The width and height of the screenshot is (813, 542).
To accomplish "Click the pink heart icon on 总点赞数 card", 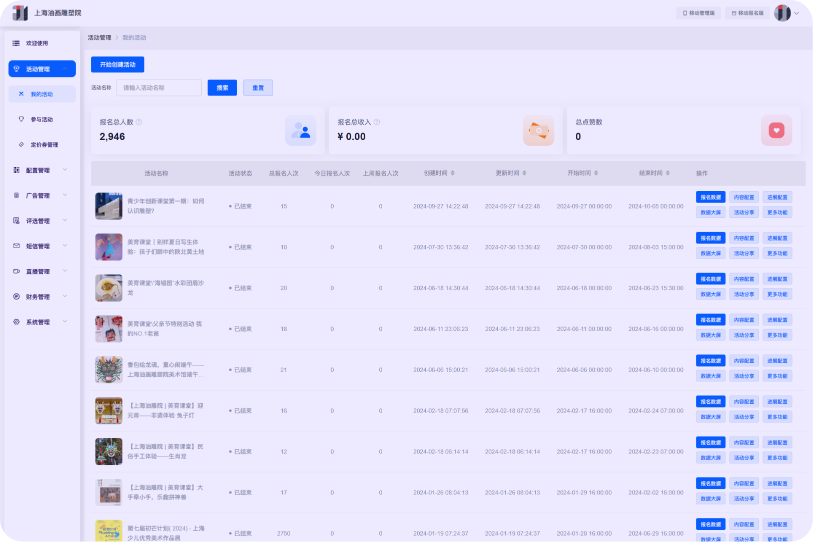I will pyautogui.click(x=777, y=130).
